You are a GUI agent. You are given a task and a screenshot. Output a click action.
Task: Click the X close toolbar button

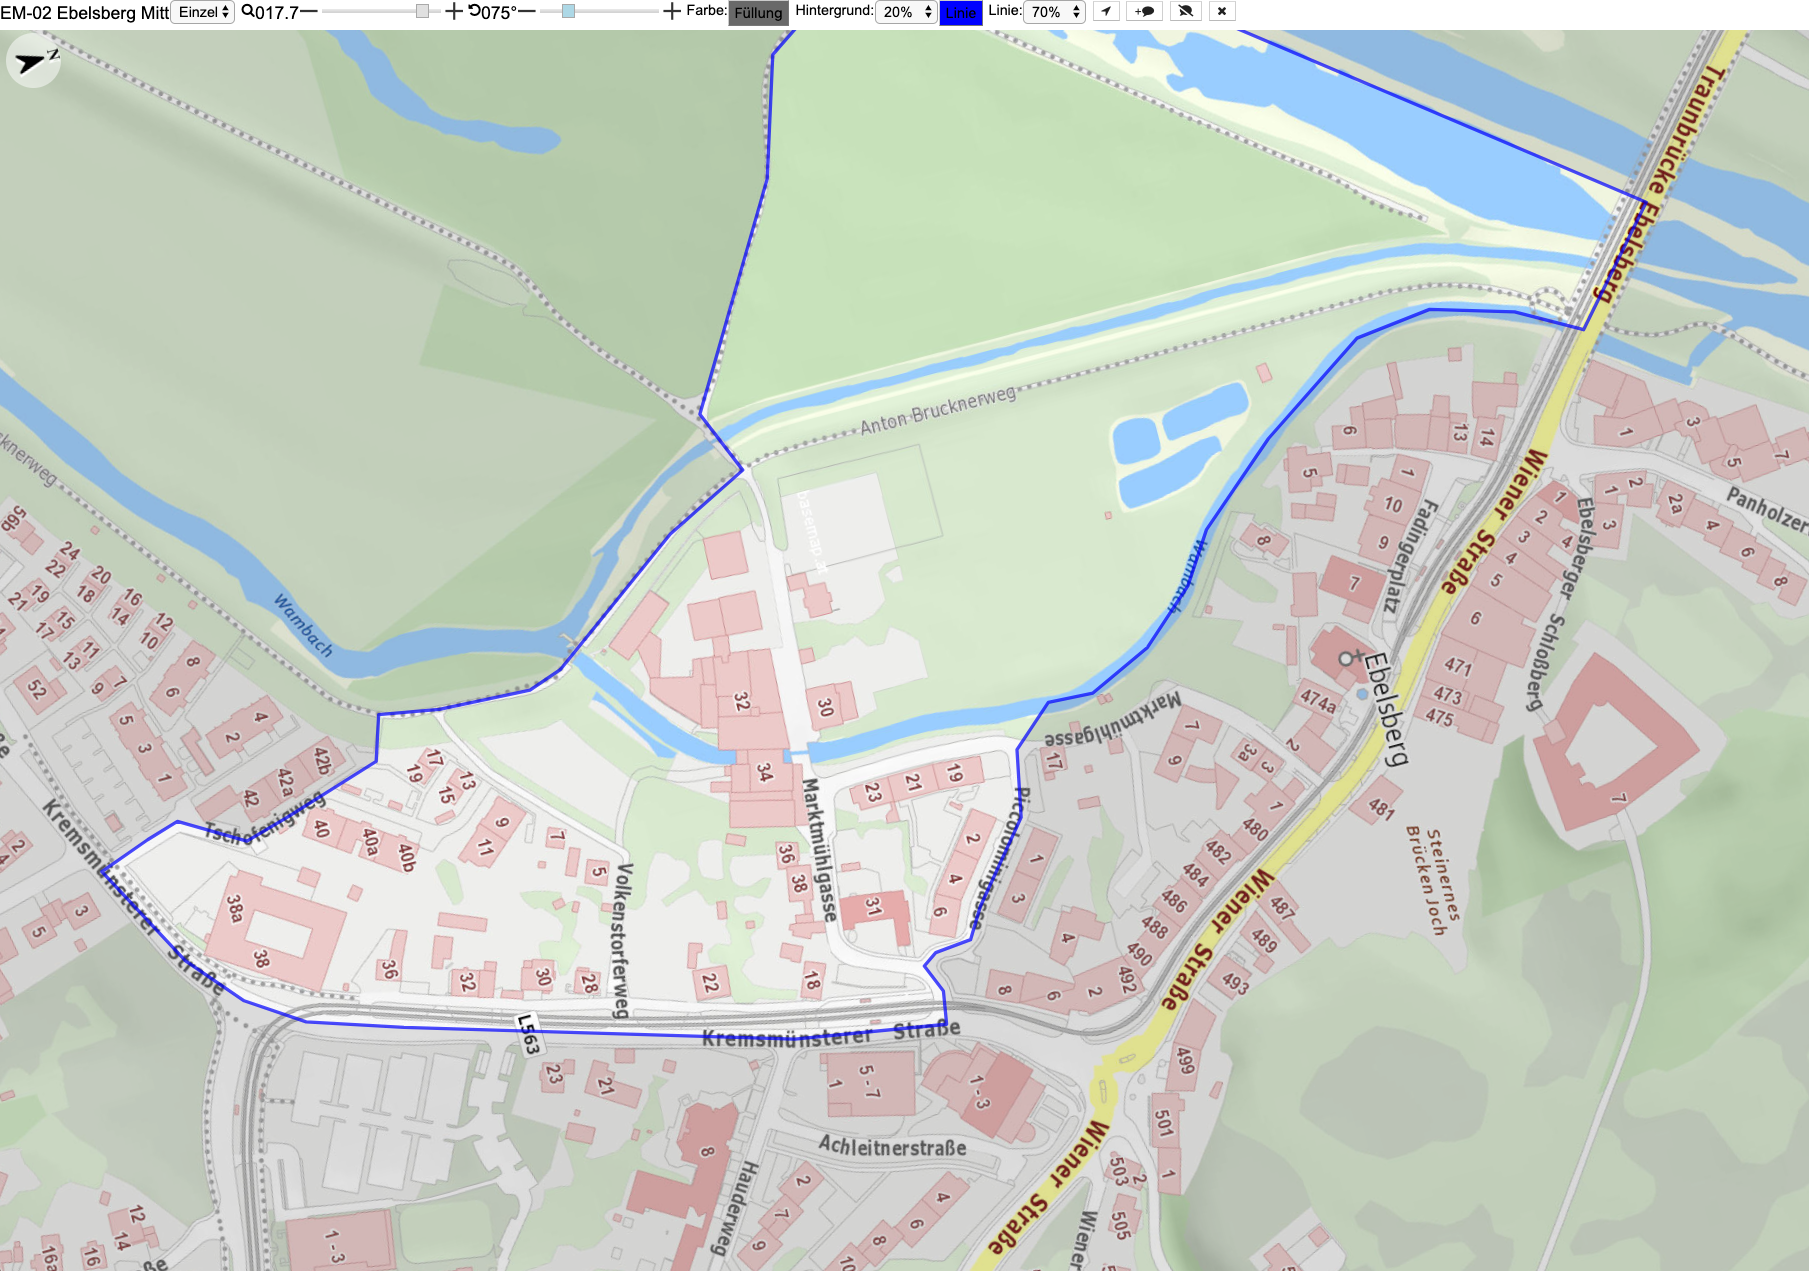[1222, 11]
